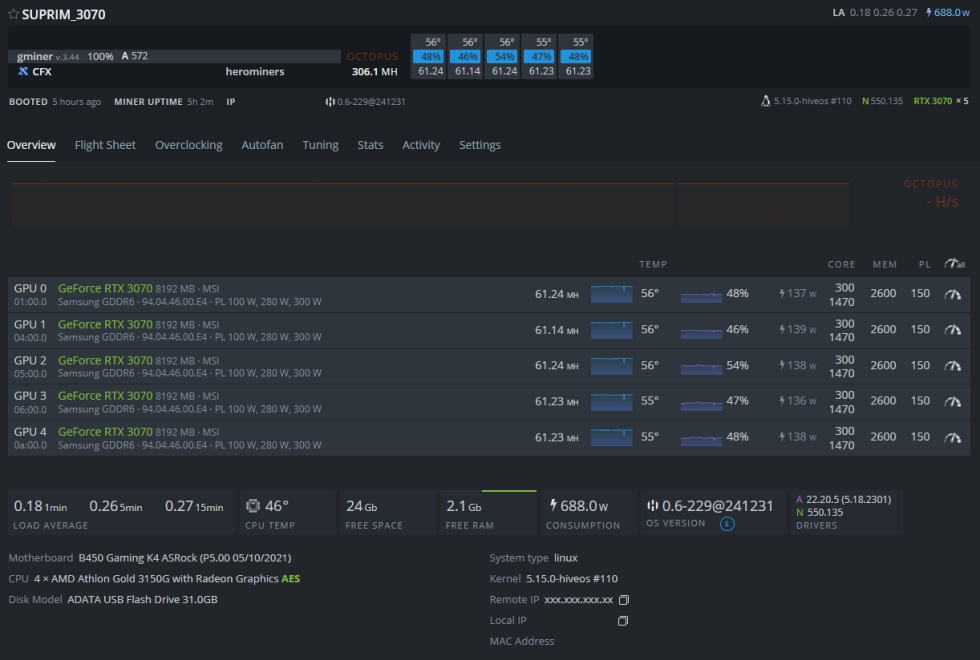Open overclock tuning for GPU 0
This screenshot has height=660, width=980.
point(952,294)
